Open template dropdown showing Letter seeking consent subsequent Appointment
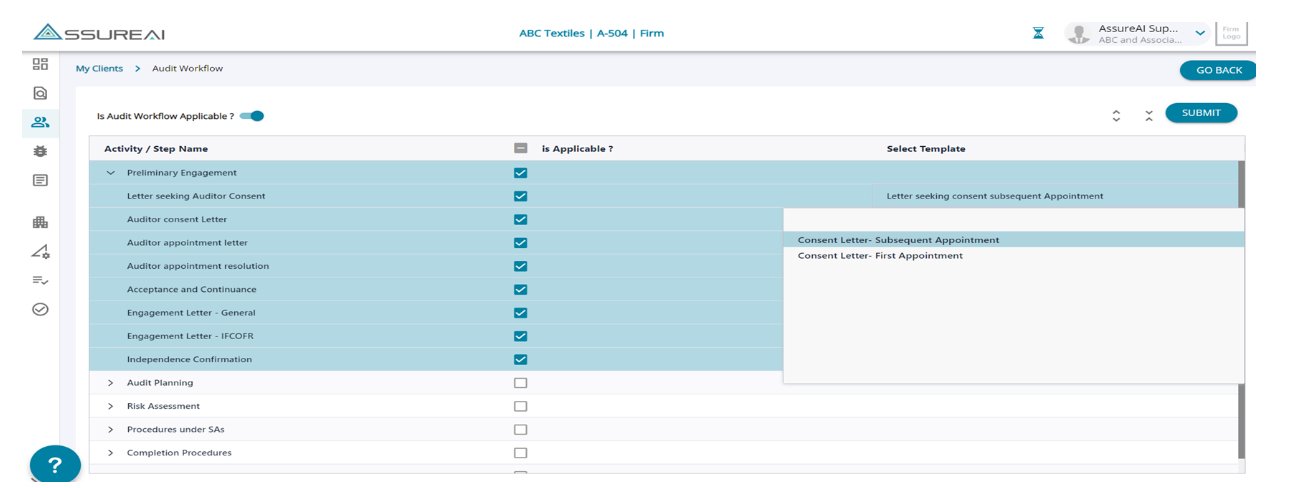 [1055, 196]
